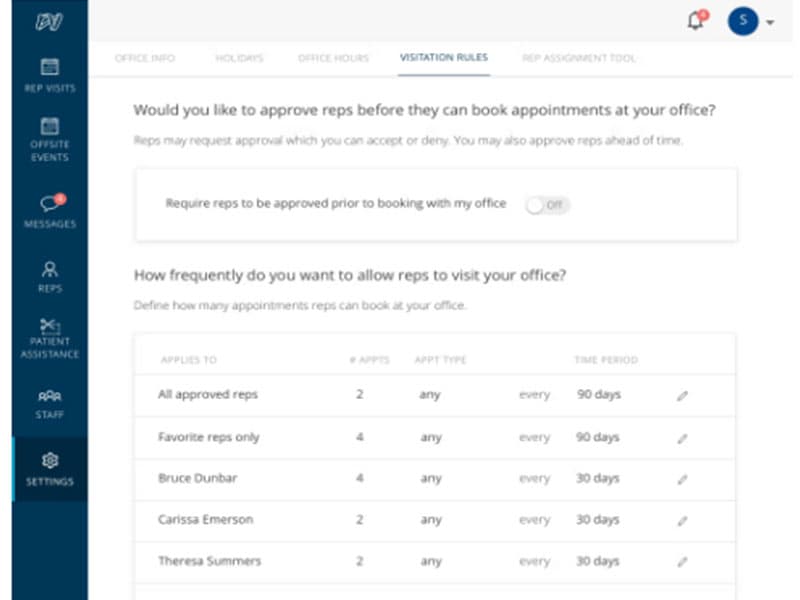Click pencil icon for Bruce Dunbar
The height and width of the screenshot is (600, 800).
[x=682, y=479]
